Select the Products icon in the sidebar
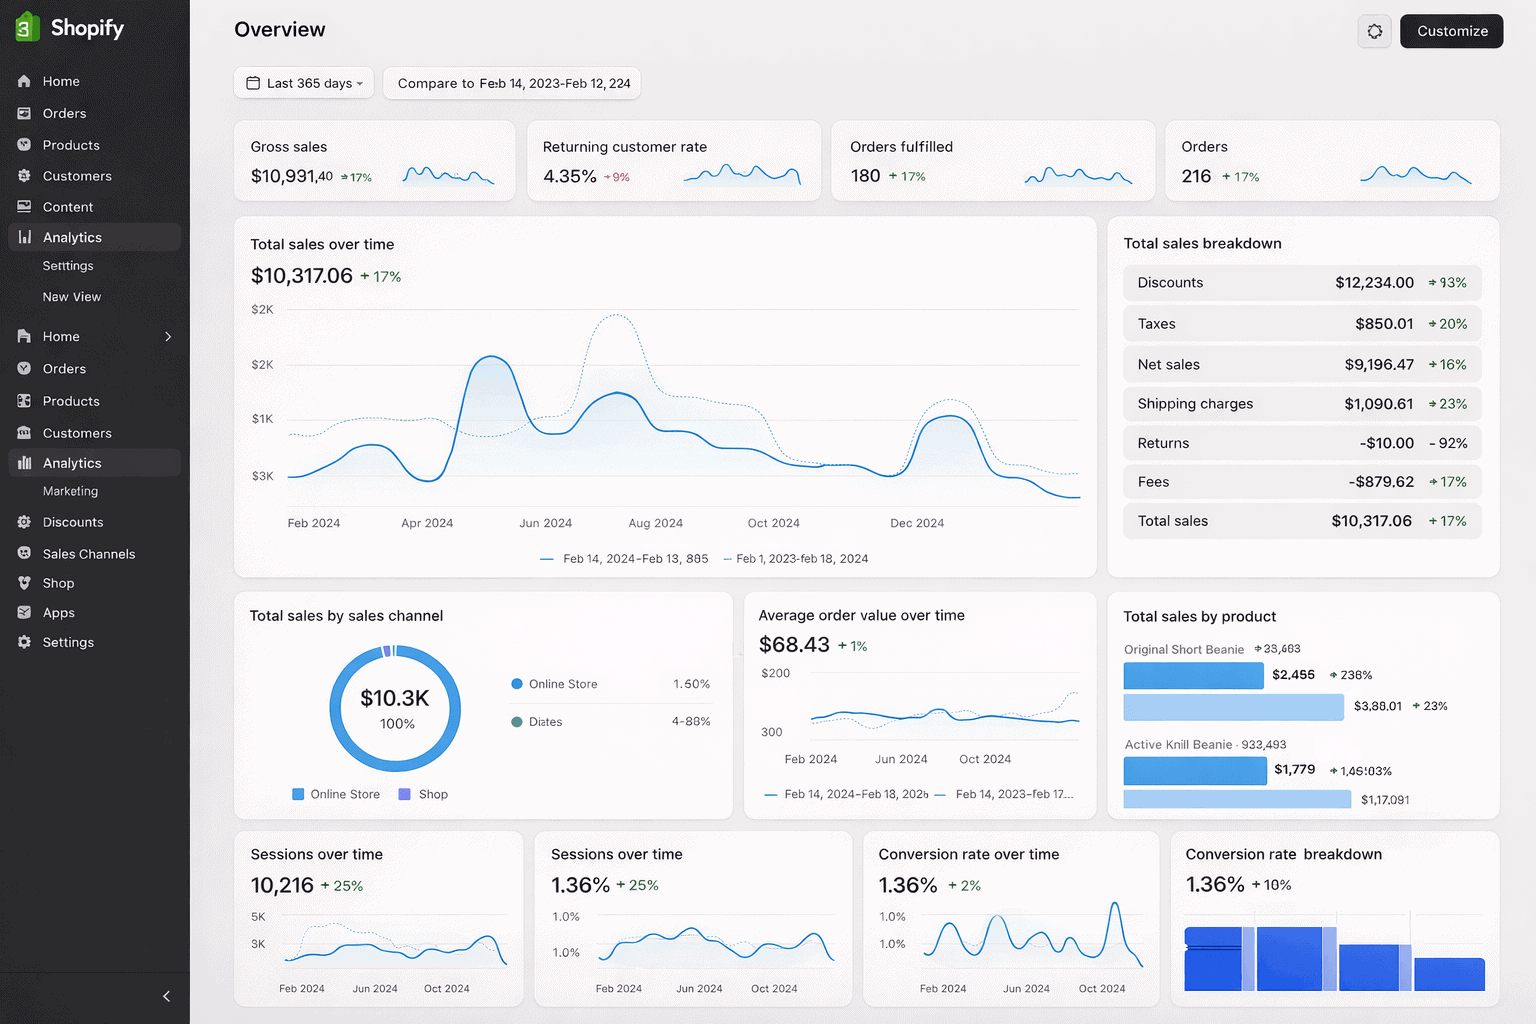1536x1024 pixels. (x=23, y=145)
